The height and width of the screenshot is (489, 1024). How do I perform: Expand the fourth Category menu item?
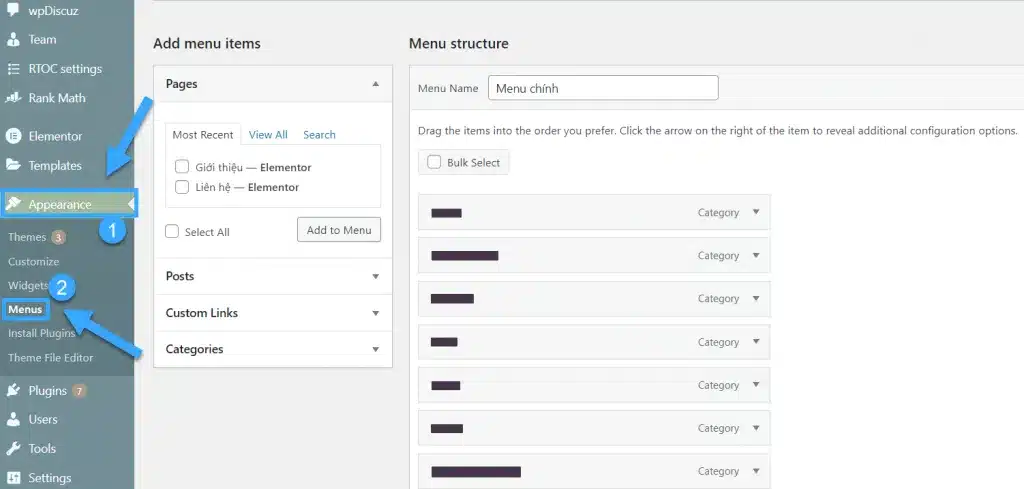pyautogui.click(x=756, y=341)
